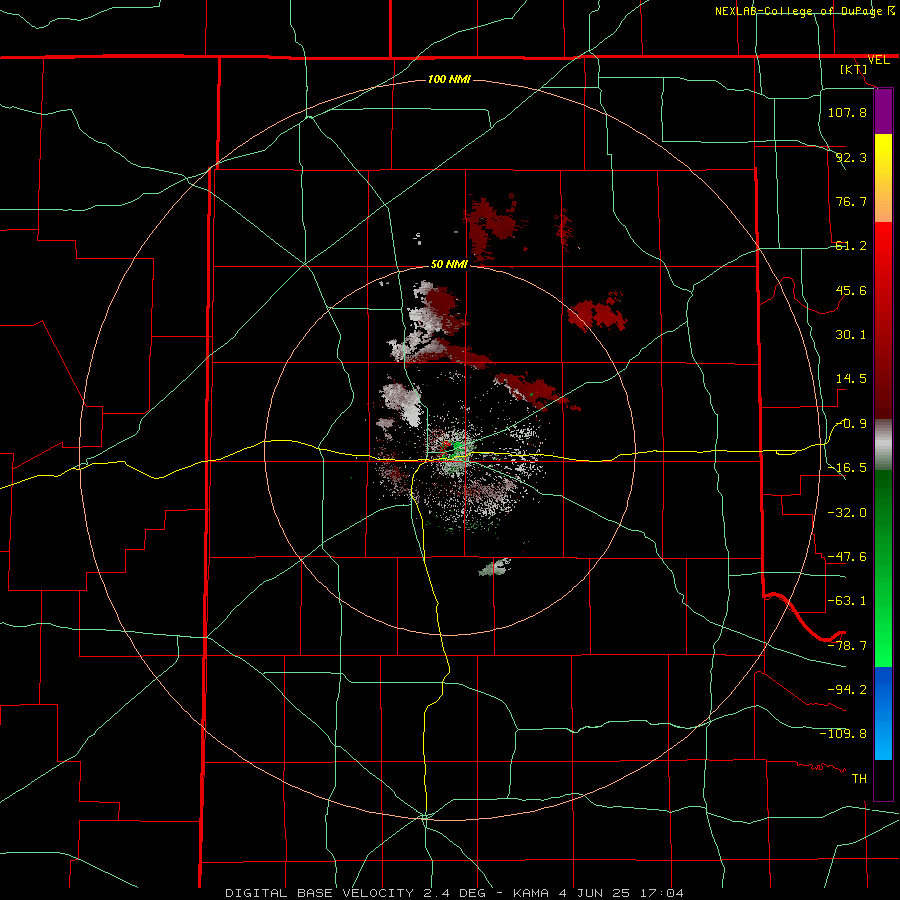Click the 107.8 velocity scale value
The height and width of the screenshot is (900, 900).
coord(847,112)
